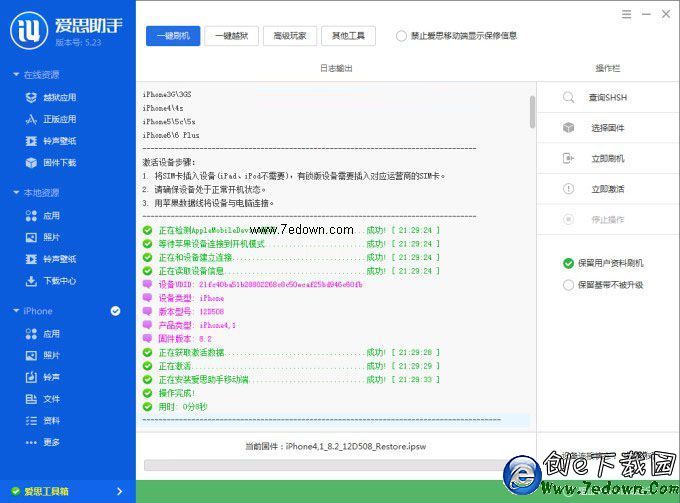680x503 pixels.
Task: Switch to the 一键越狱 tab
Action: point(232,36)
